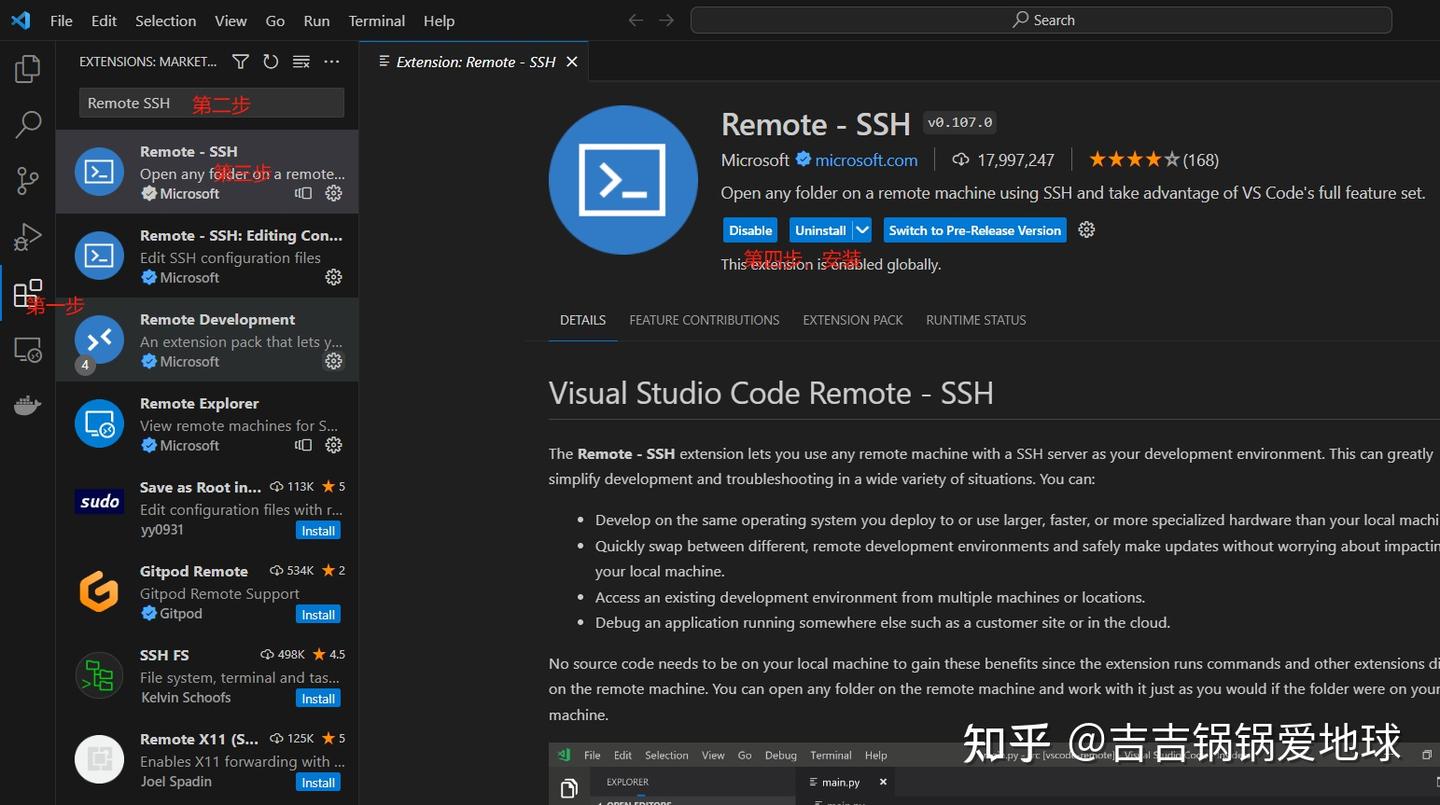
Task: Open the Source Control view
Action: click(27, 180)
